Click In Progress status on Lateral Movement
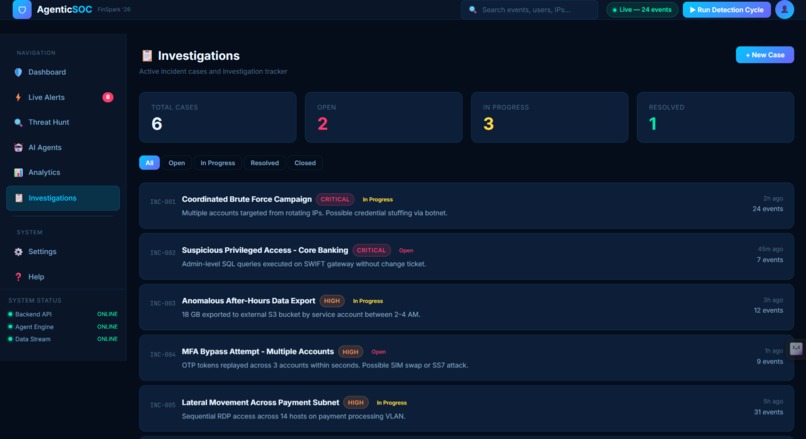806x439 pixels. point(392,403)
